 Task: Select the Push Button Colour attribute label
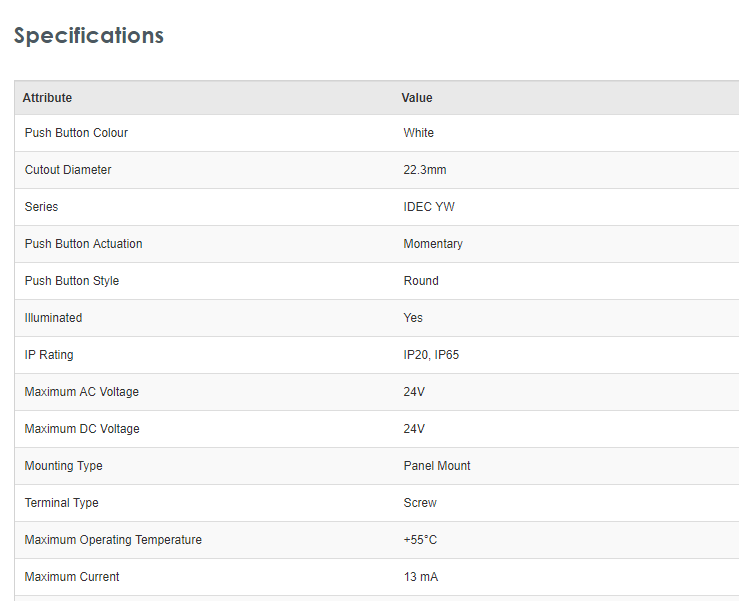76,133
